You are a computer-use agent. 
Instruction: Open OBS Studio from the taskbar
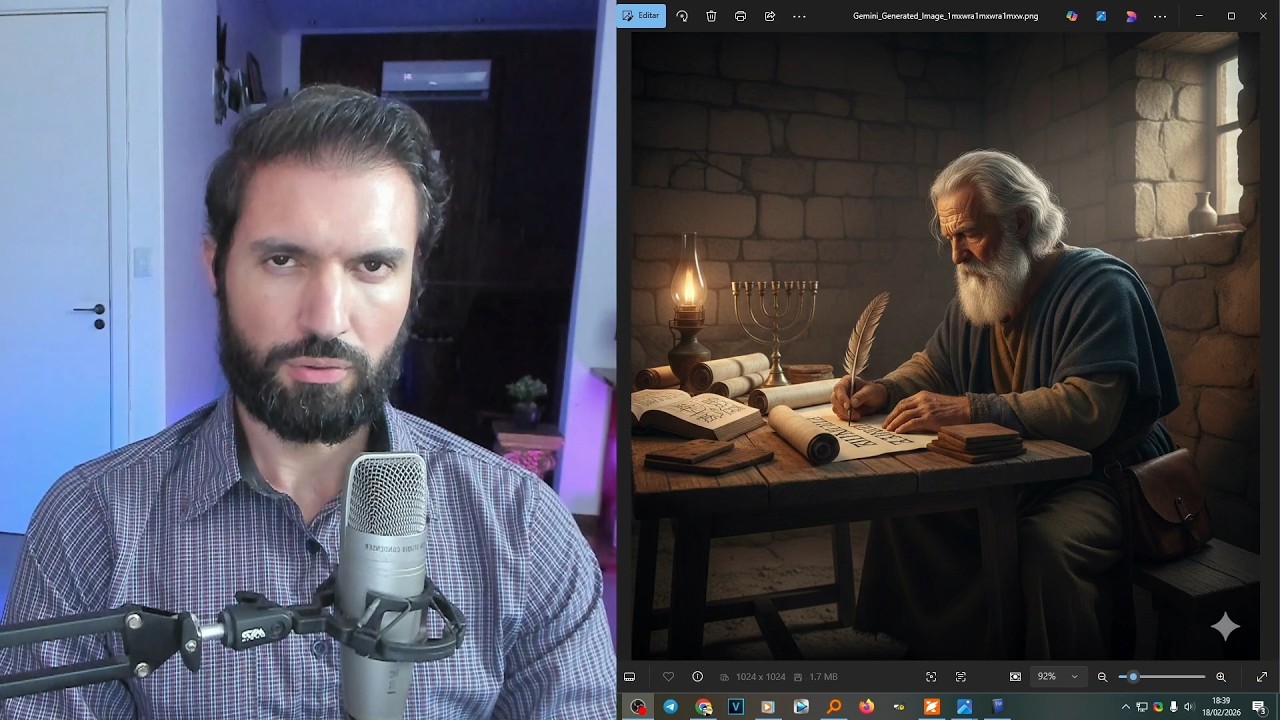pyautogui.click(x=638, y=707)
